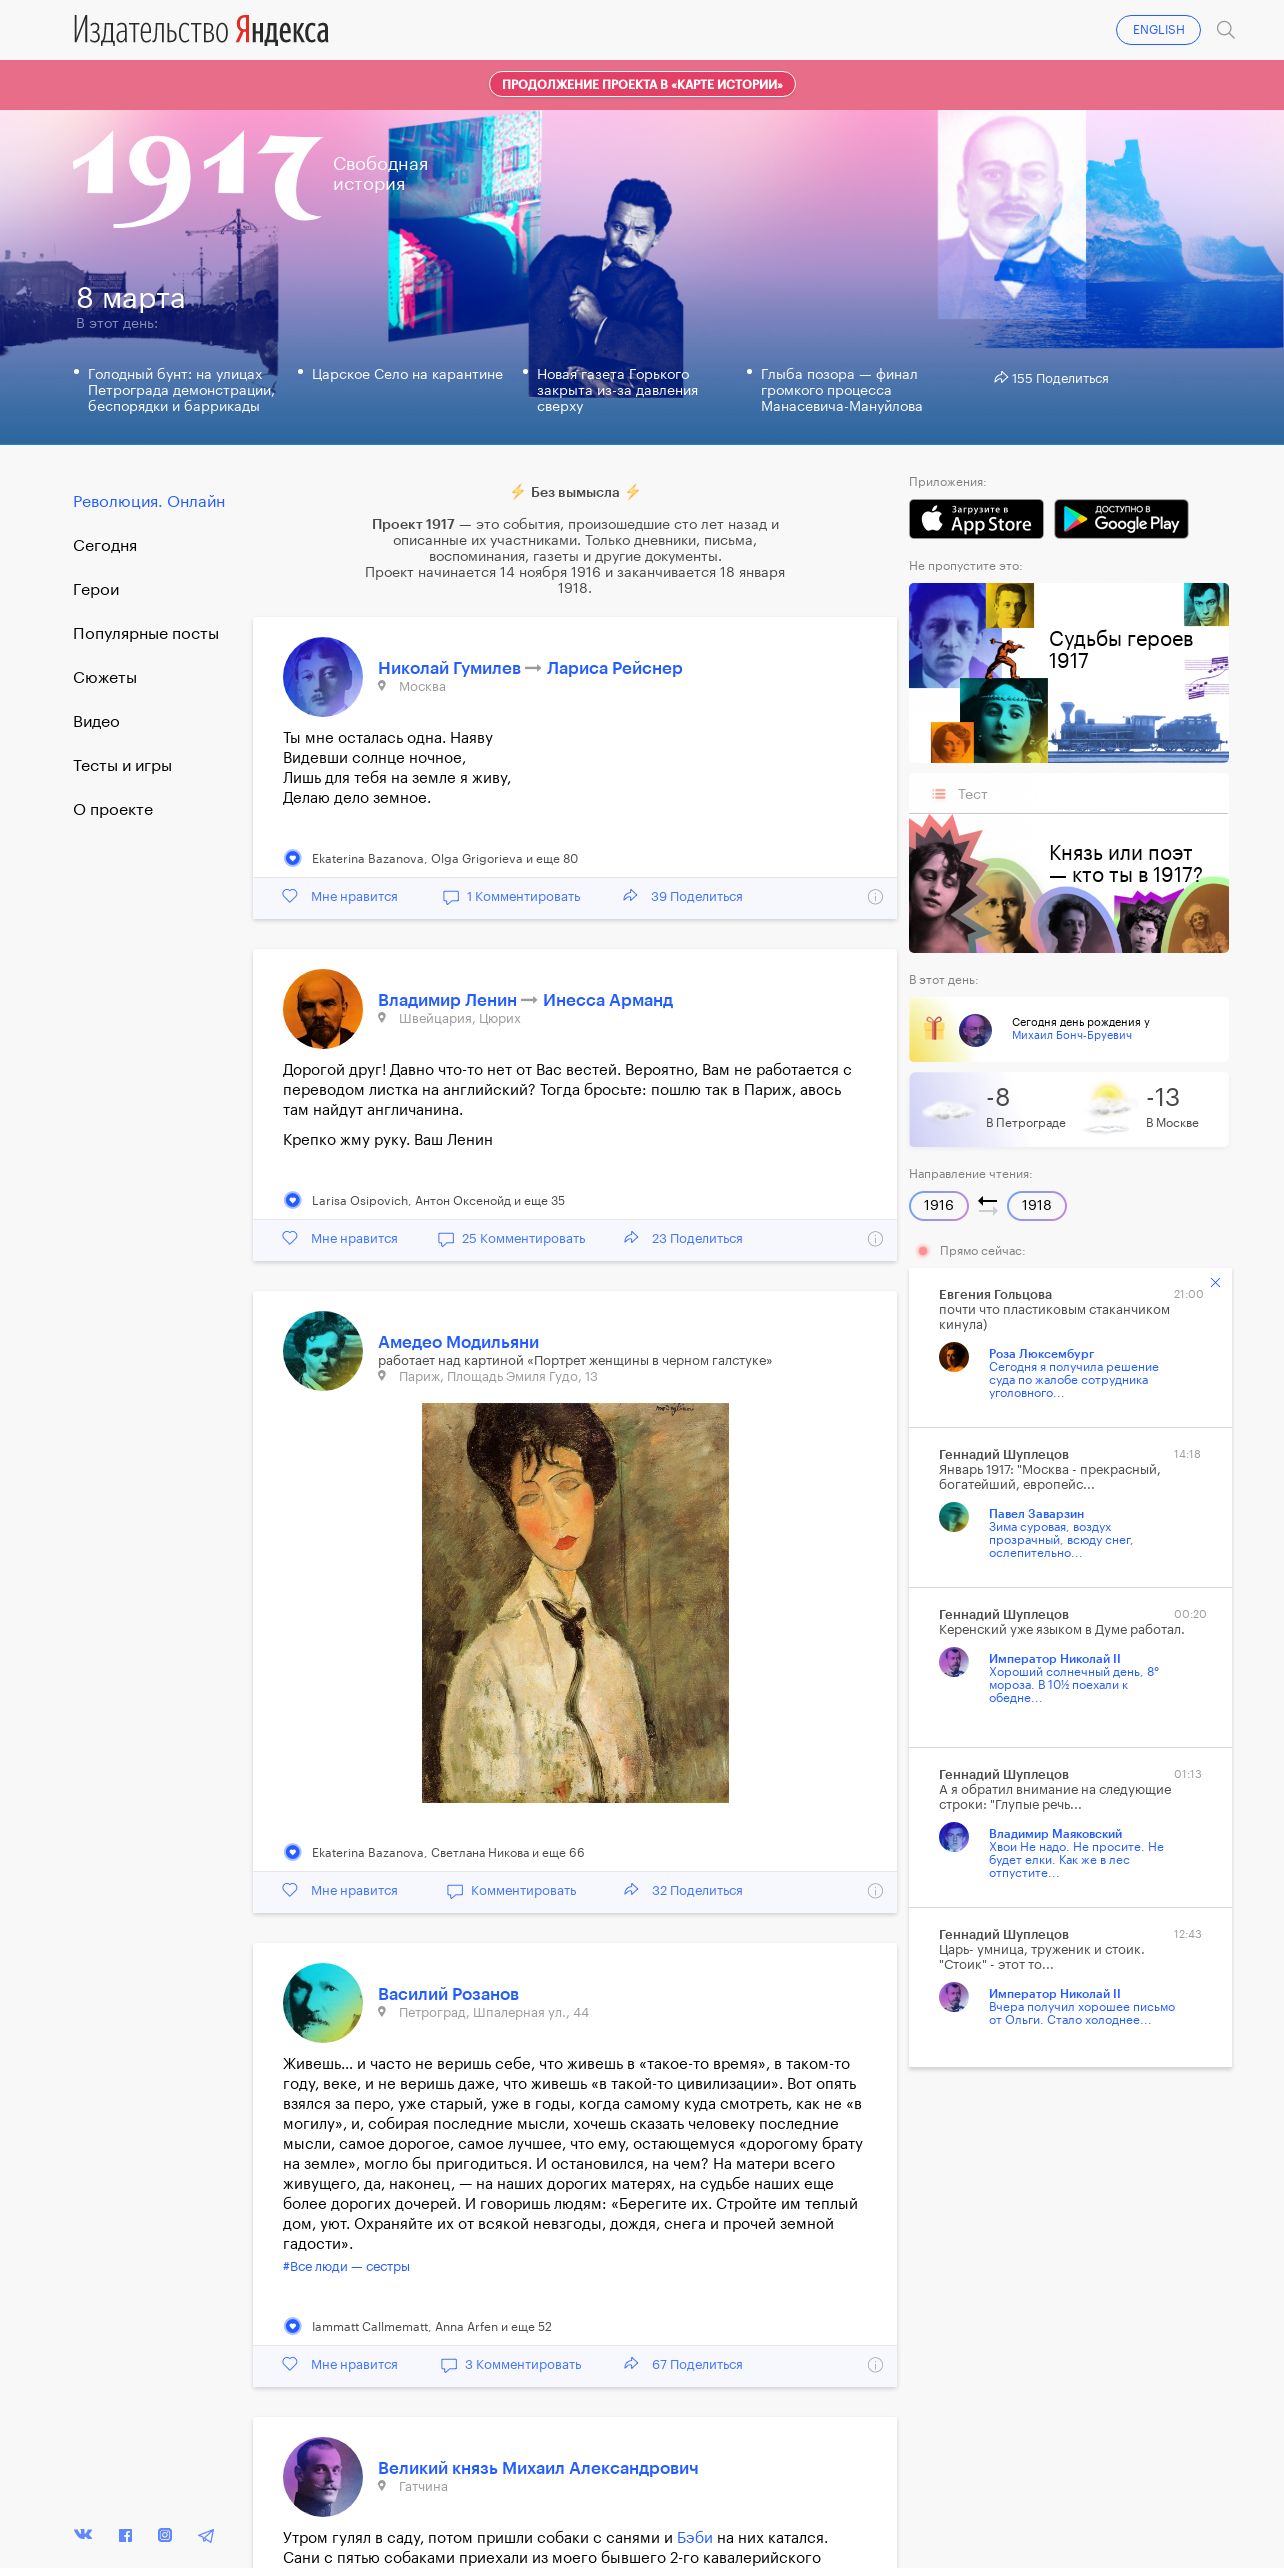Show likers Larisa Osipovich и еще 35
The width and height of the screenshot is (1284, 2568).
(438, 1201)
